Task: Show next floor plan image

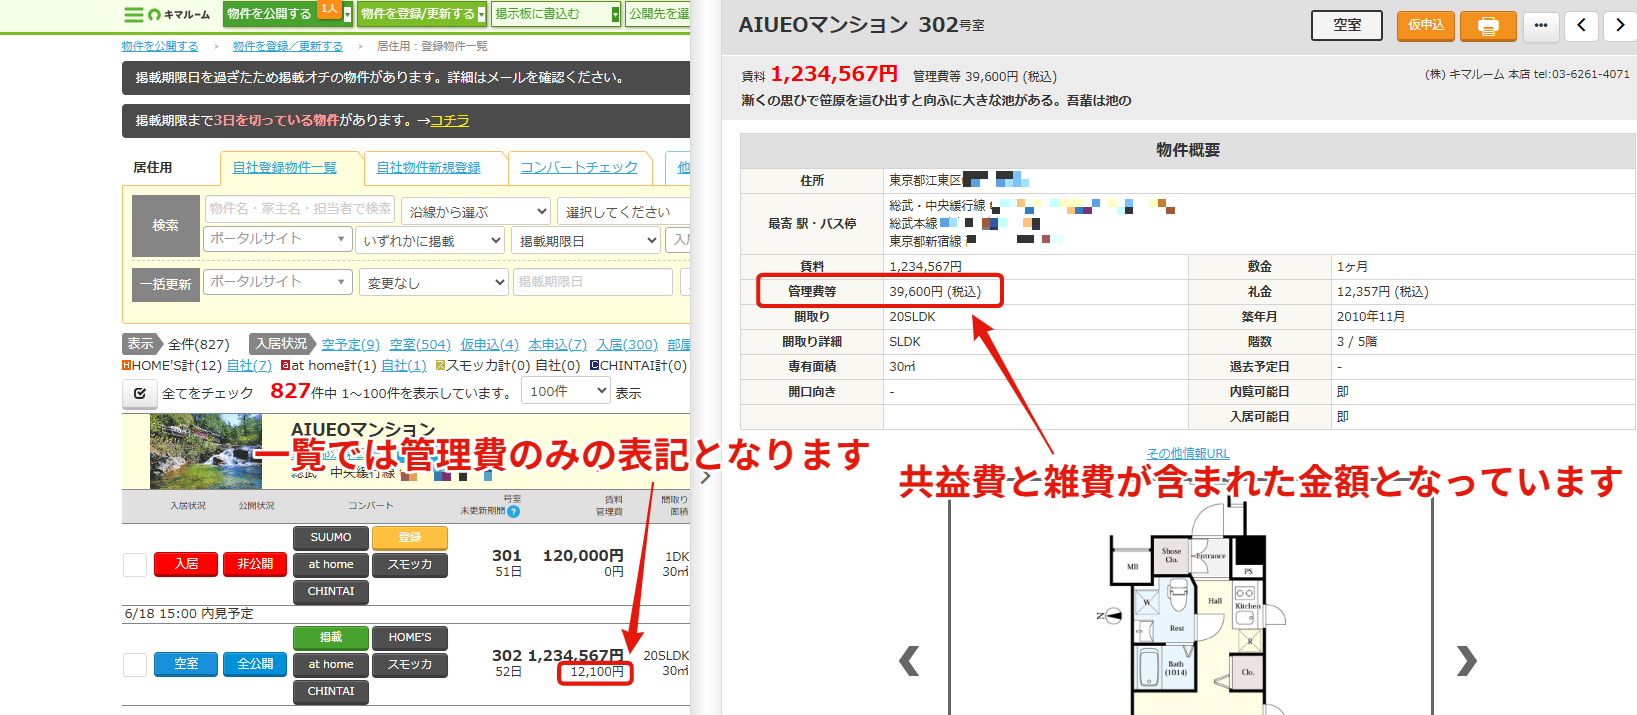Action: pyautogui.click(x=1466, y=661)
